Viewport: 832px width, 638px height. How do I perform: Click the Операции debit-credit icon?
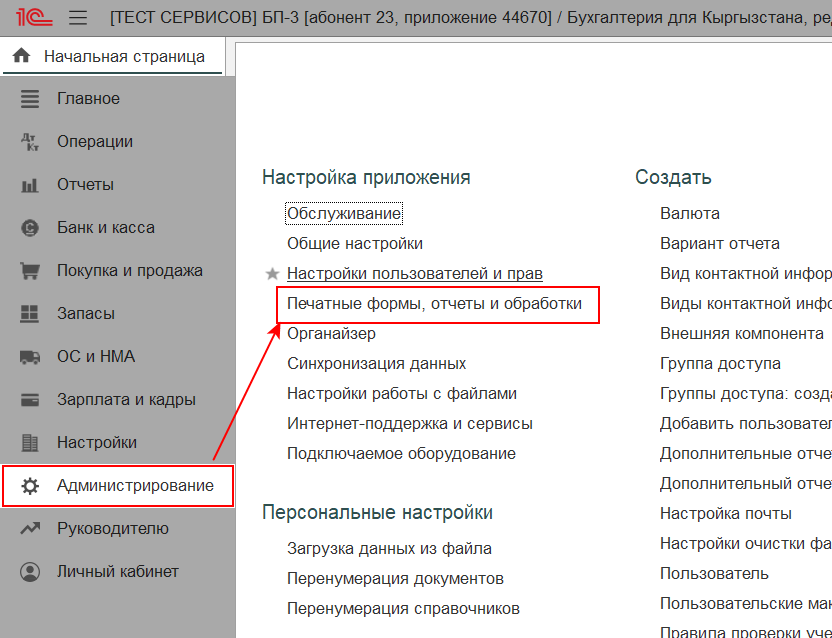point(30,142)
